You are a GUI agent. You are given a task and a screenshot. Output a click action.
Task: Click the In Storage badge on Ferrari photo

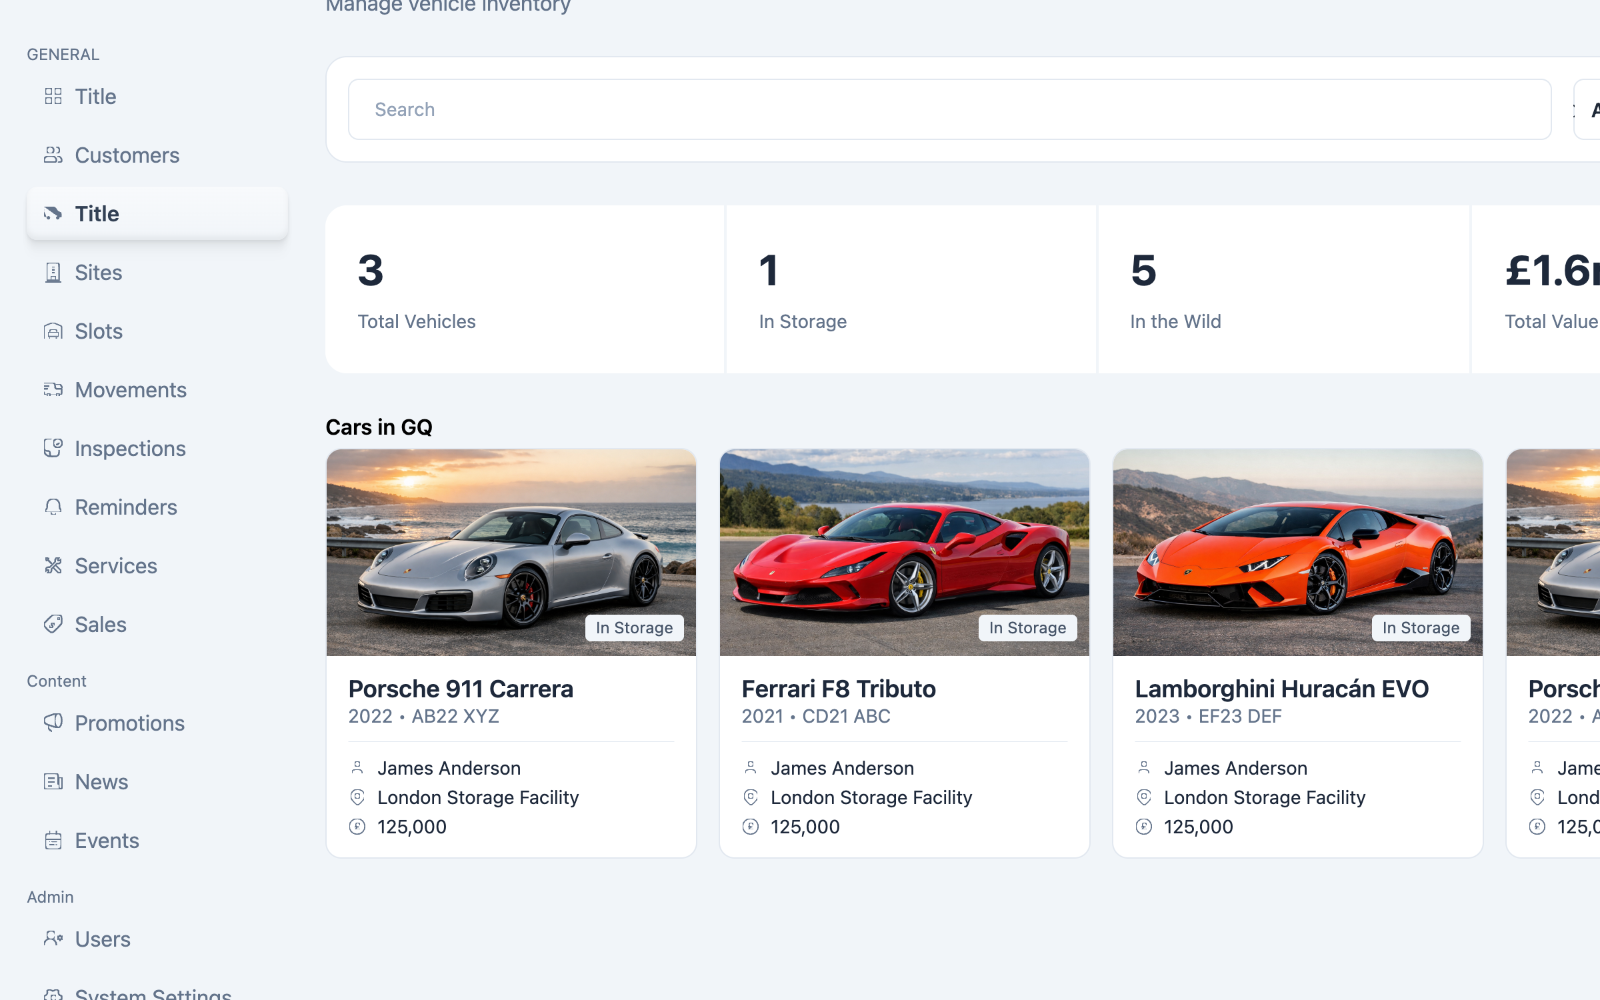[1027, 628]
